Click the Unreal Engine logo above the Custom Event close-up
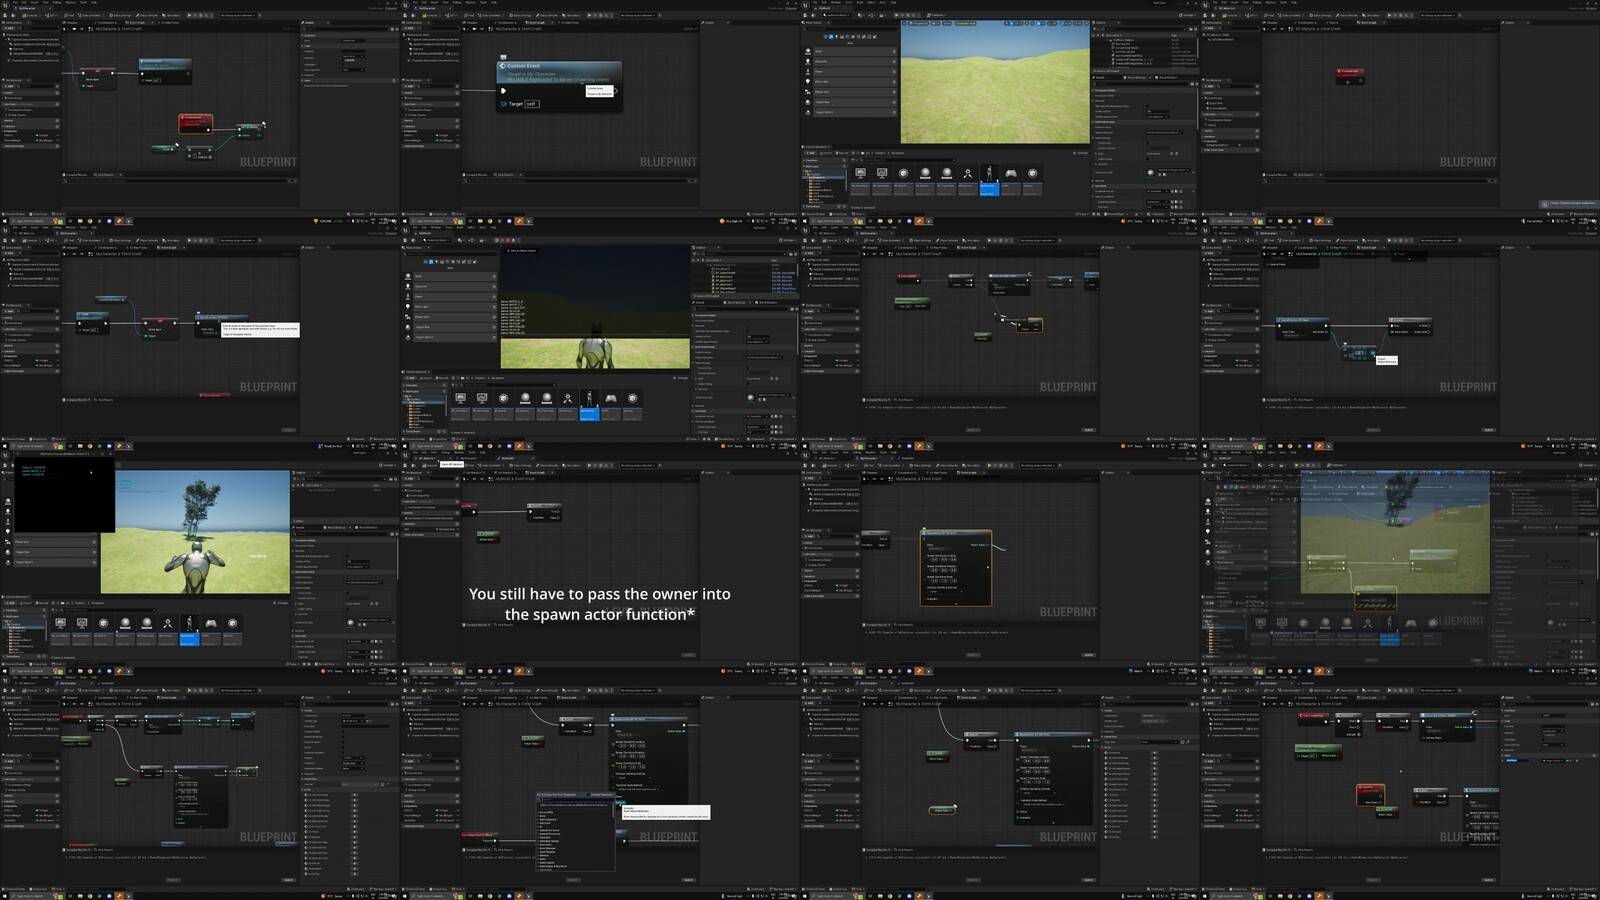 pos(406,5)
